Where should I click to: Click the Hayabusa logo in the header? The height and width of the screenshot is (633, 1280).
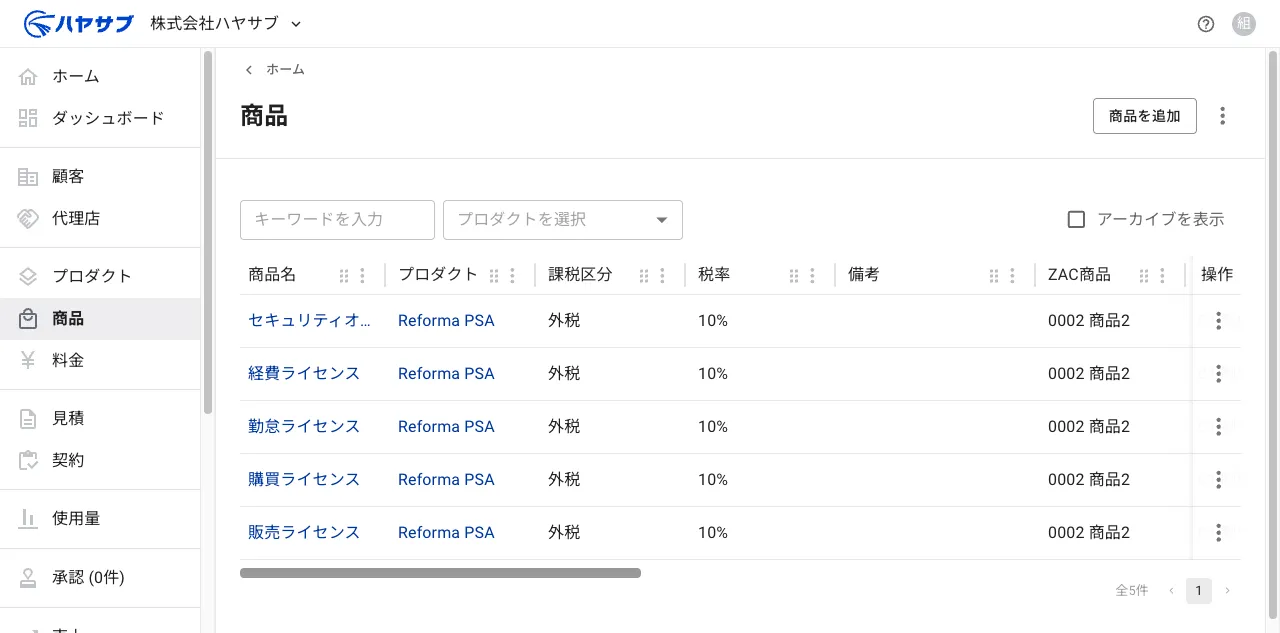tap(78, 23)
